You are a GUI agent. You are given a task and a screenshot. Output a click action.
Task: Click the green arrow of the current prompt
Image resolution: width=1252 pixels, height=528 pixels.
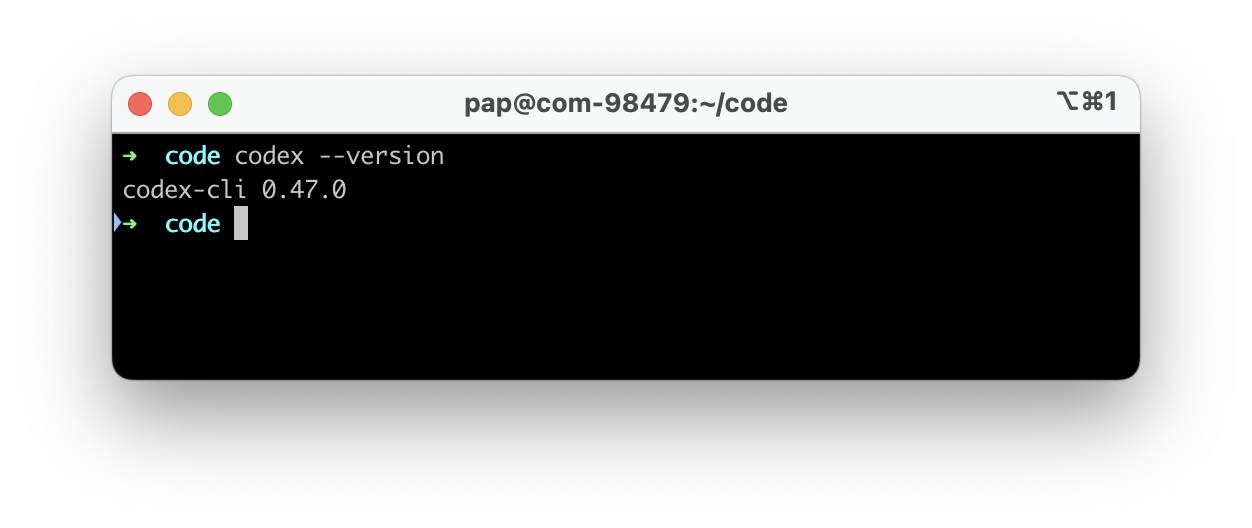coord(131,223)
